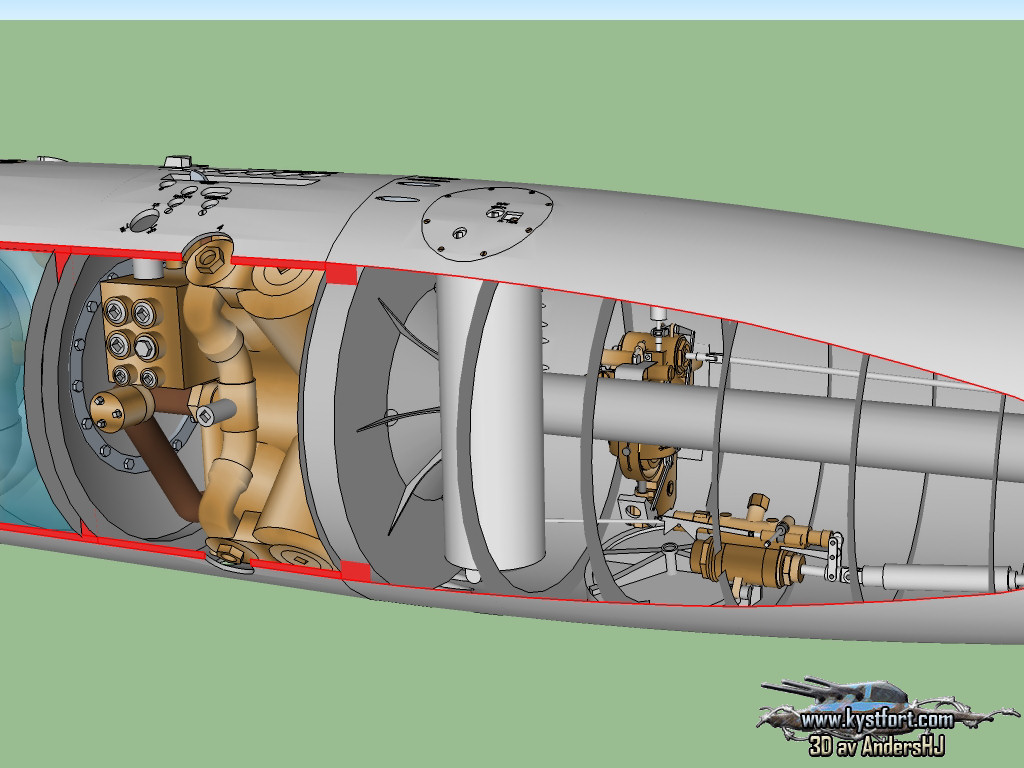Select the small brass valve at lower right
The image size is (1024, 768).
(x=751, y=549)
